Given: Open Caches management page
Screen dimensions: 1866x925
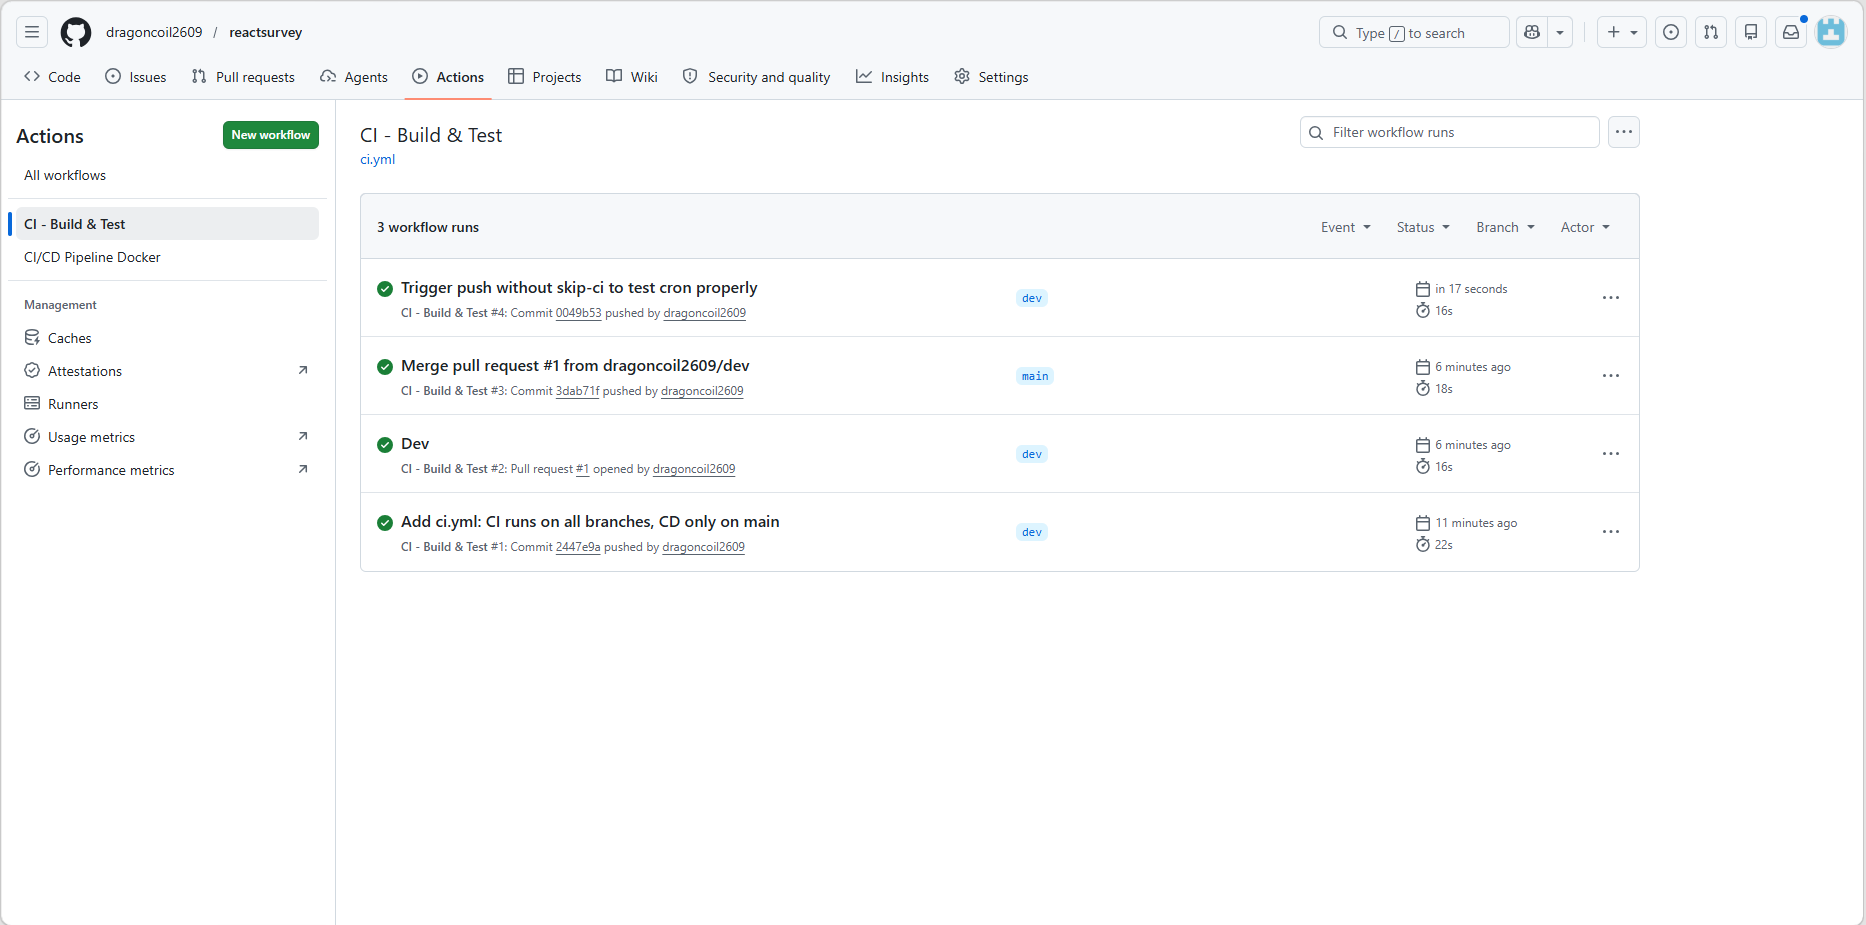Looking at the screenshot, I should 167,338.
